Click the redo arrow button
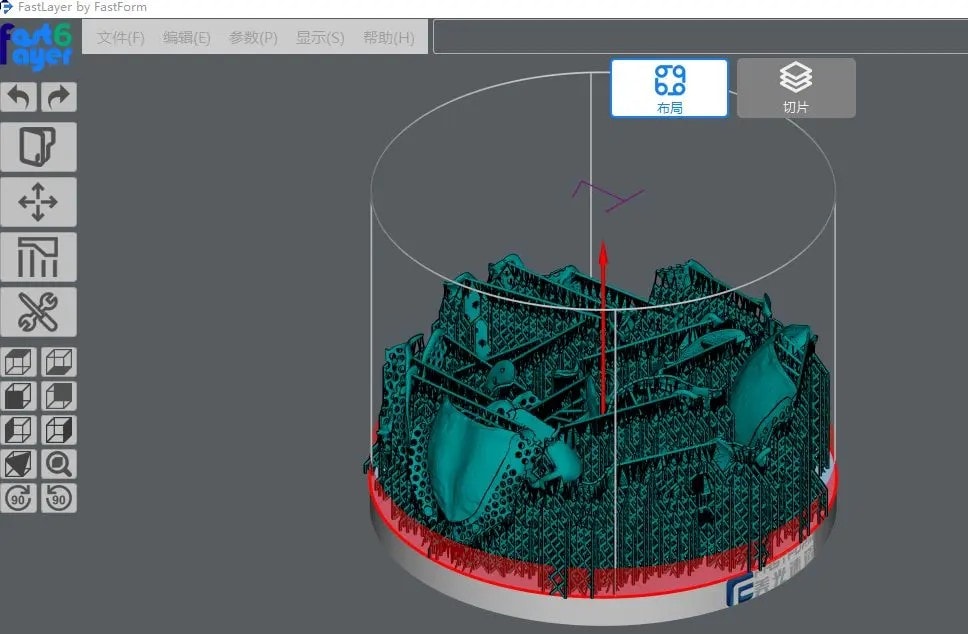Image resolution: width=968 pixels, height=634 pixels. [x=59, y=97]
